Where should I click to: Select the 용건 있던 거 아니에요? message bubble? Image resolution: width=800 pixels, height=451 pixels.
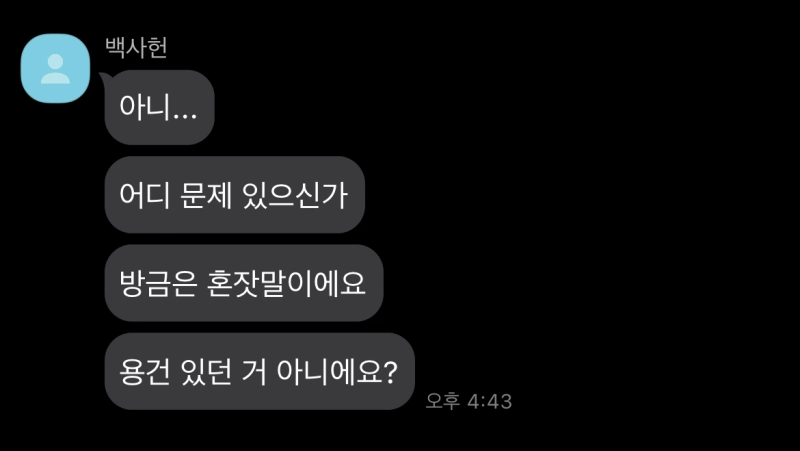coord(260,371)
